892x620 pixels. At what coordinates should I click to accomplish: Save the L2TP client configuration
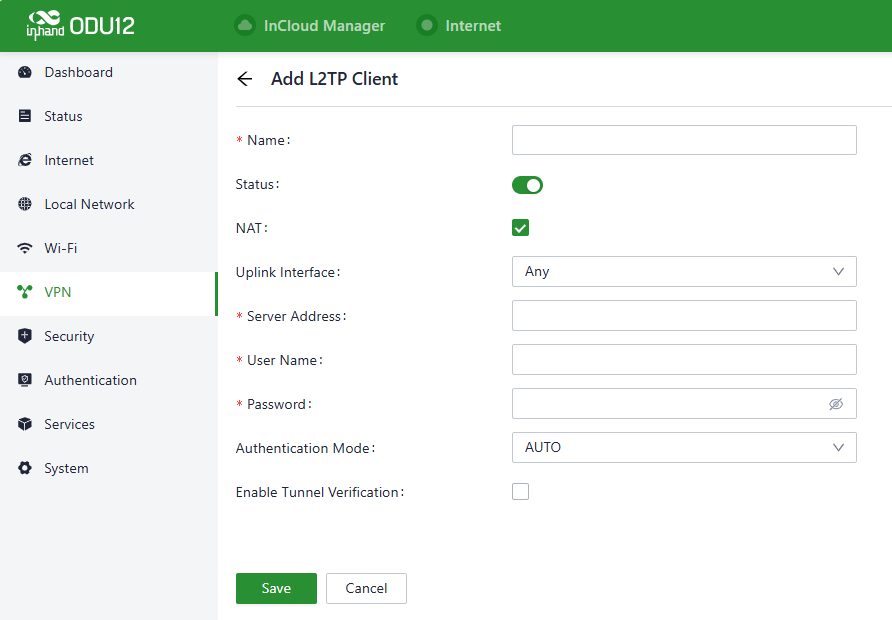[x=276, y=588]
